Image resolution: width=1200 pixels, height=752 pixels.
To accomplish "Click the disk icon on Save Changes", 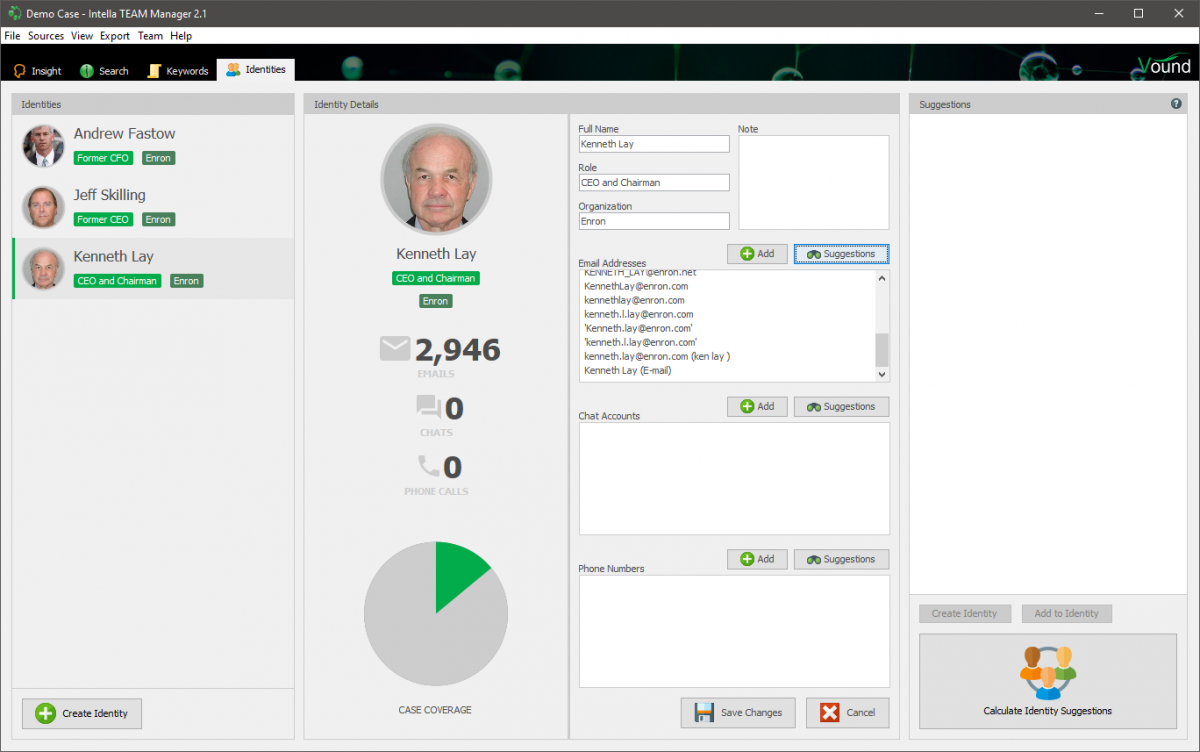I will tap(706, 712).
